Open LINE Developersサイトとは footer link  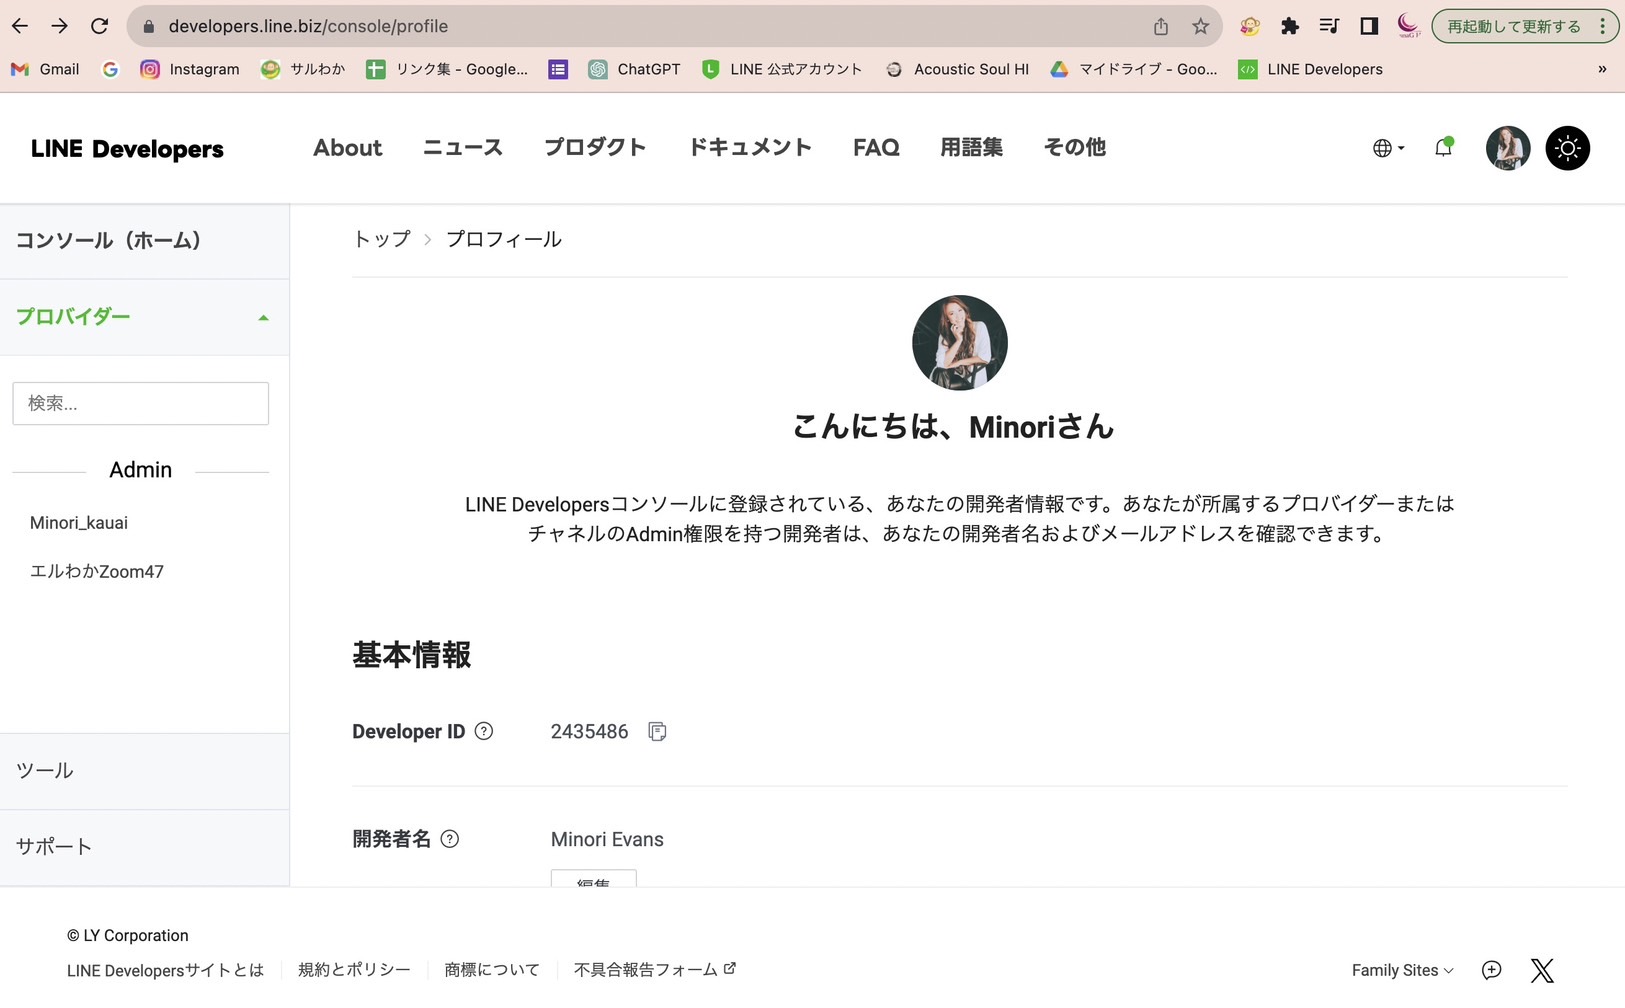[x=165, y=970]
